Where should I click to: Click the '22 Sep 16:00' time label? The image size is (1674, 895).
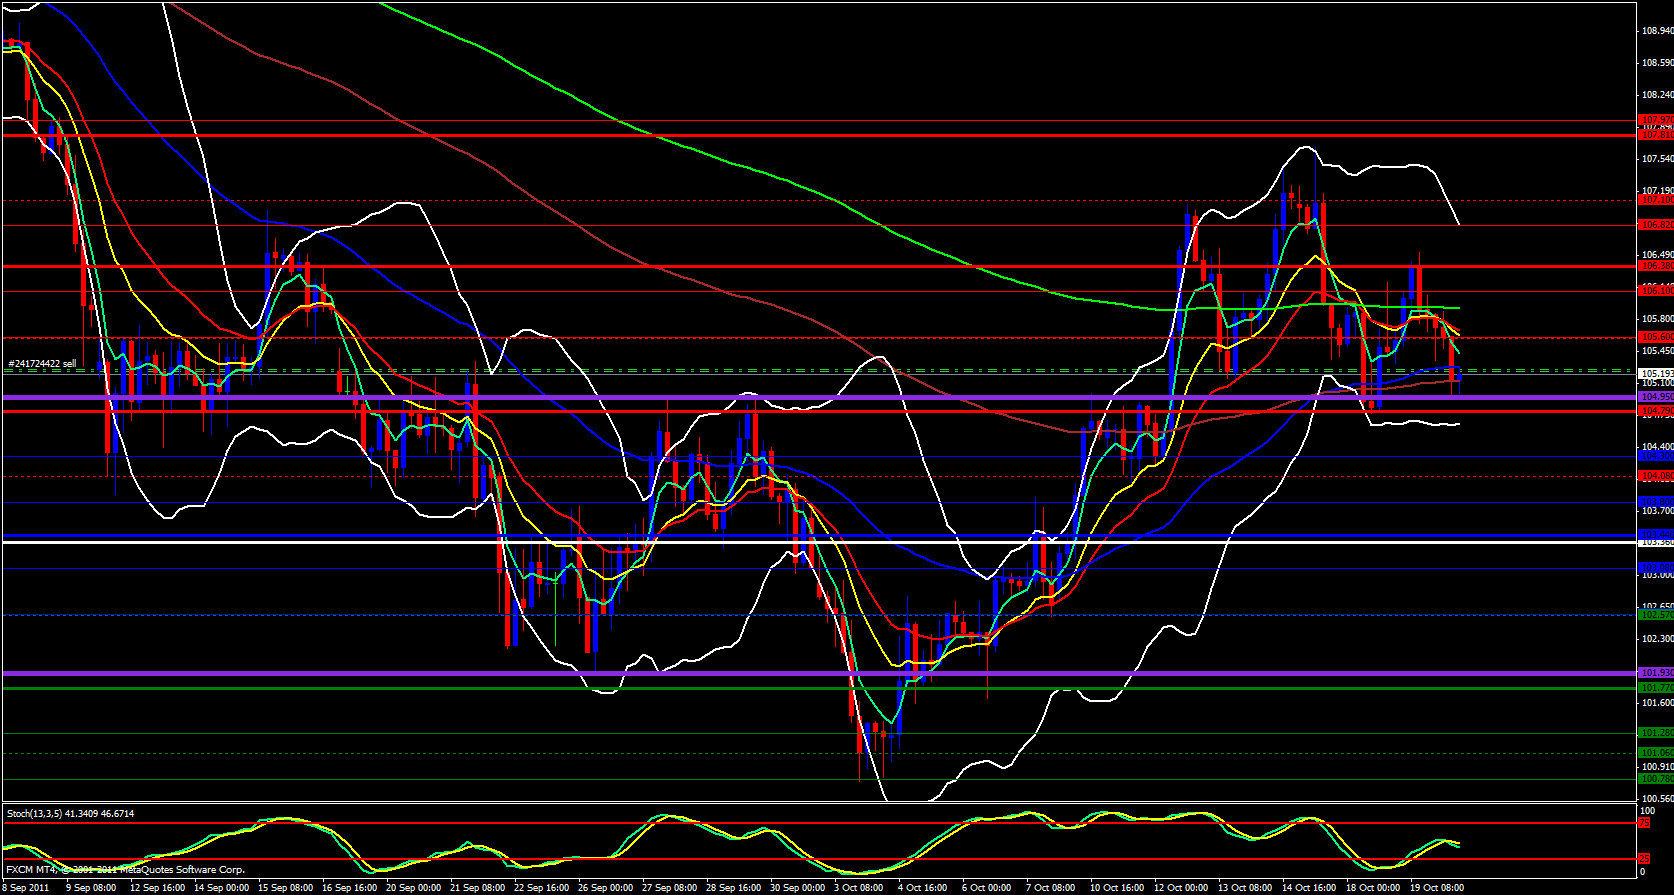click(542, 887)
